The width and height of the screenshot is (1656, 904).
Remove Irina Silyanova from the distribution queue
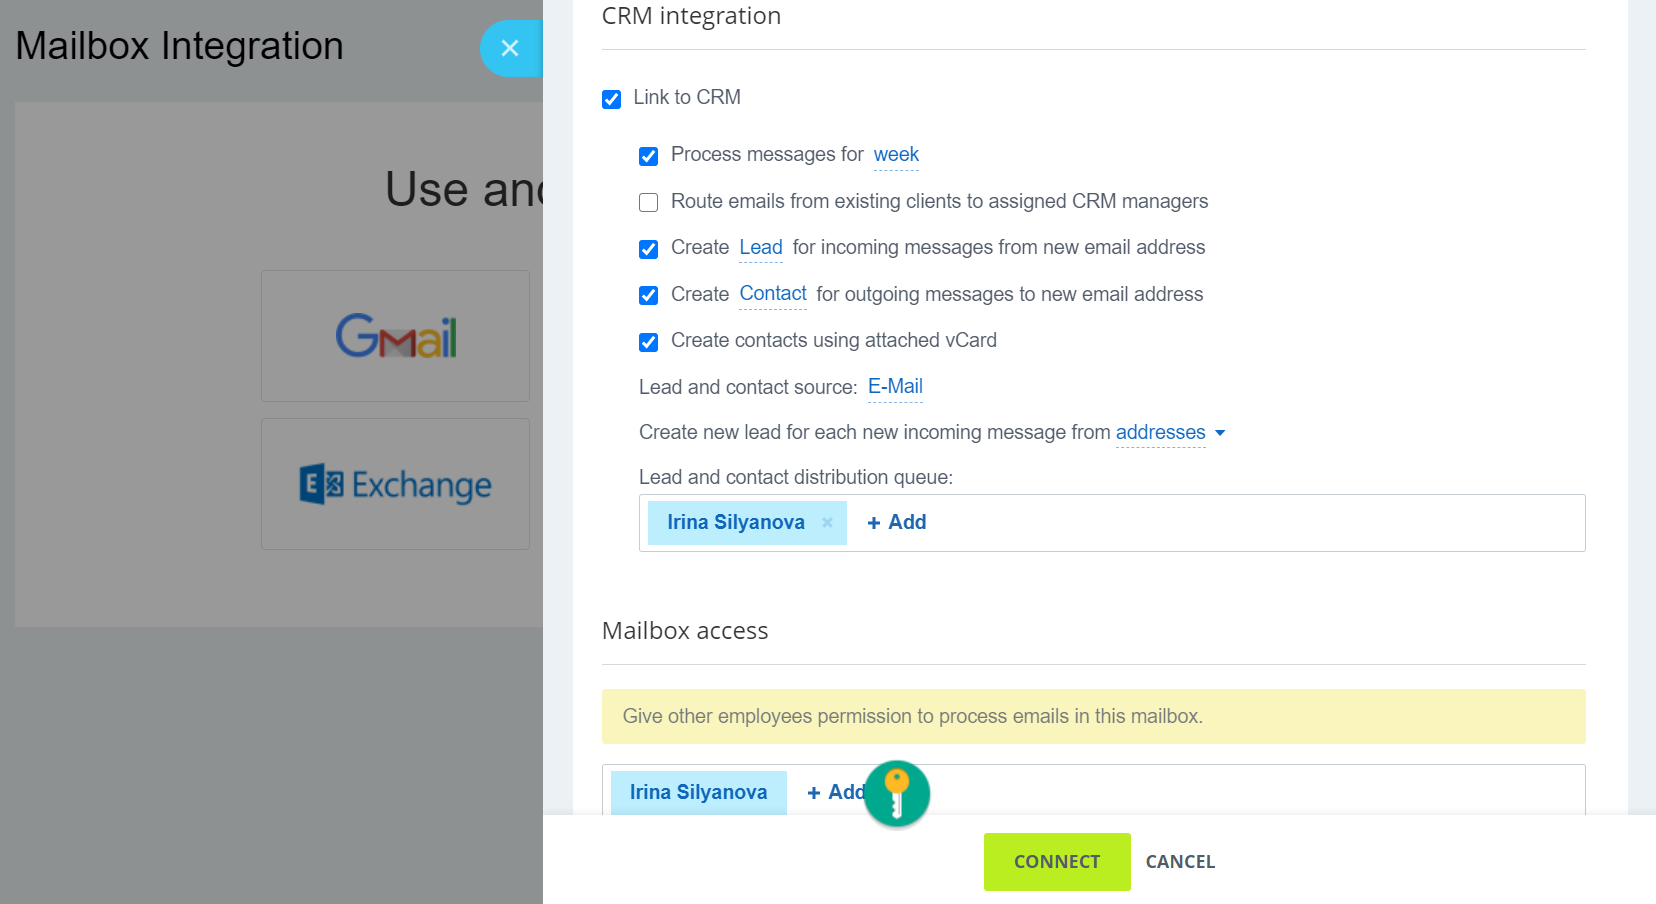pos(827,522)
